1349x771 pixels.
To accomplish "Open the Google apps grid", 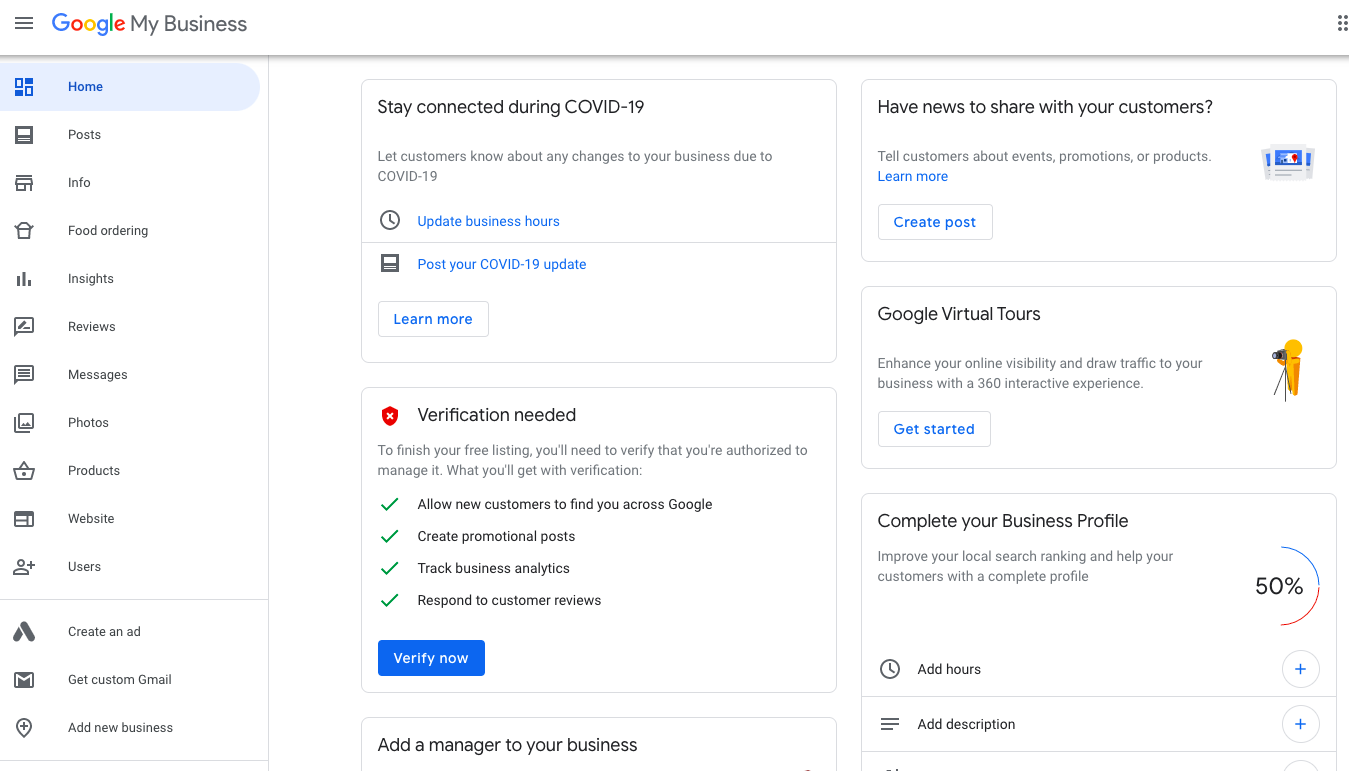I will (x=1342, y=23).
